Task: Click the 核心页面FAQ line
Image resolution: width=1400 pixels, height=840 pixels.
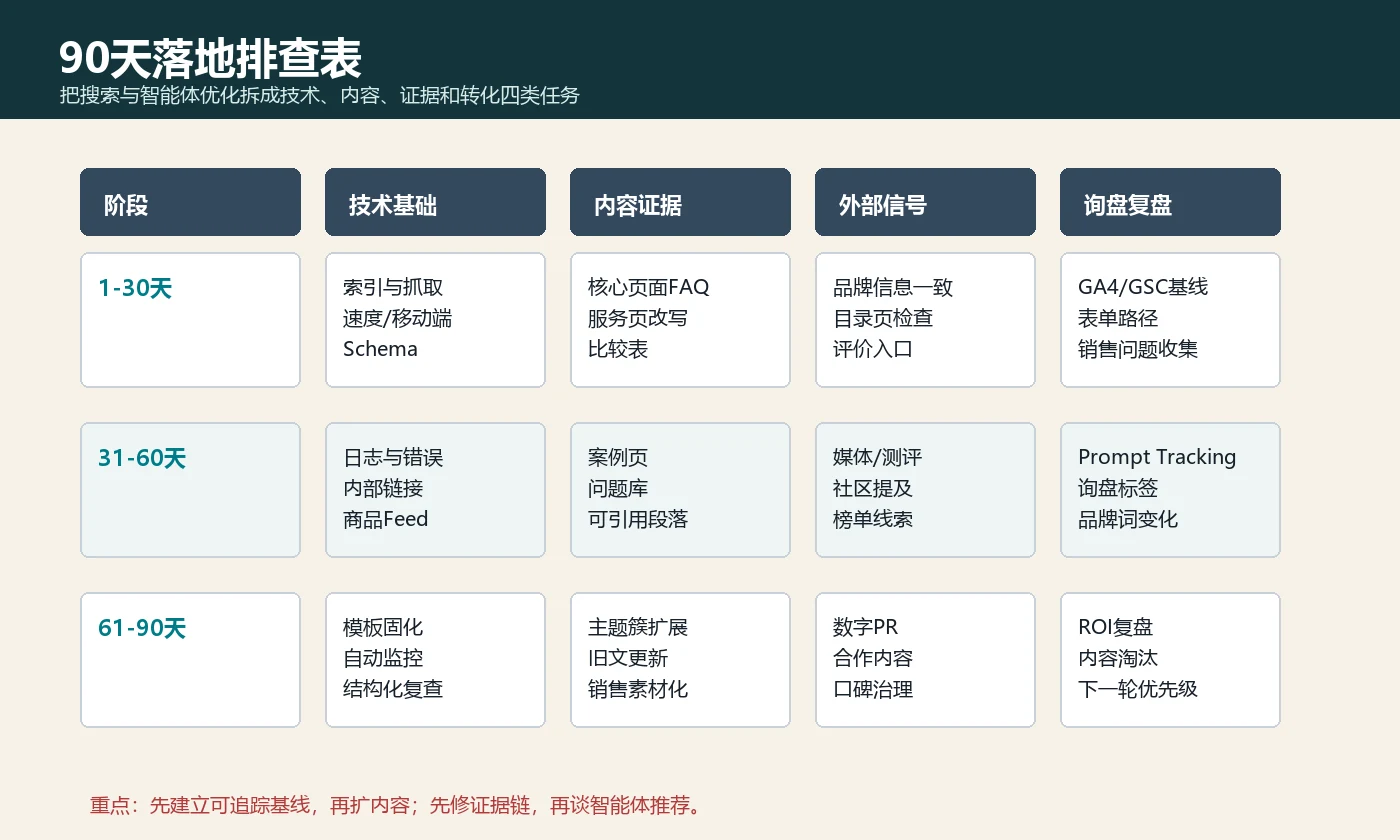Action: coord(649,287)
